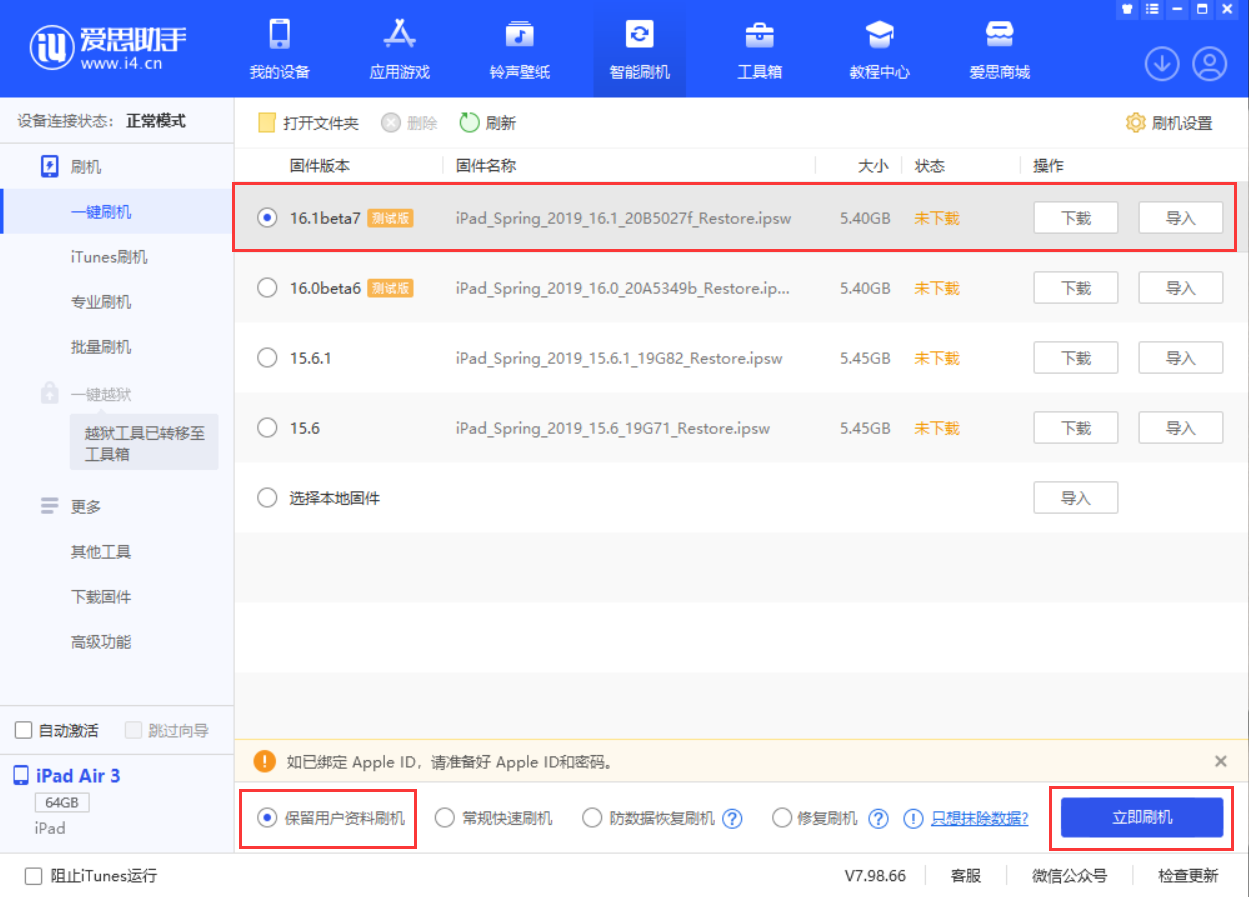Open the user account icon
The image size is (1249, 897).
tap(1209, 62)
